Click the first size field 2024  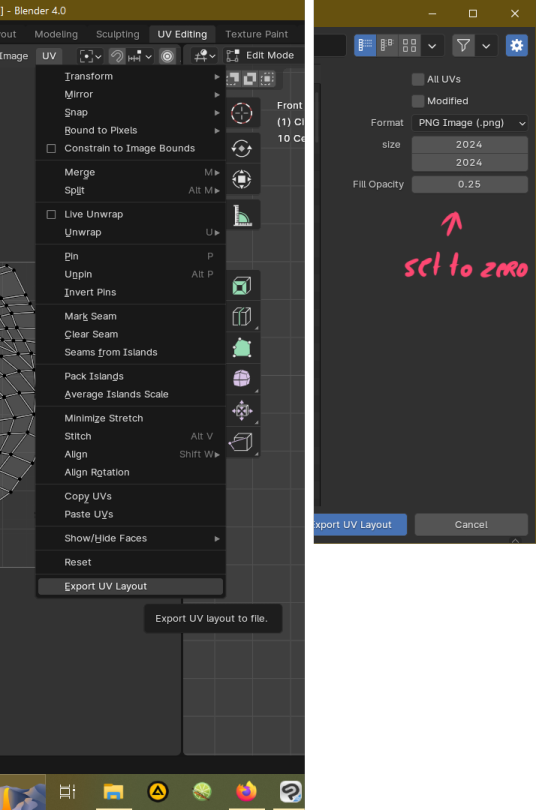pos(469,145)
